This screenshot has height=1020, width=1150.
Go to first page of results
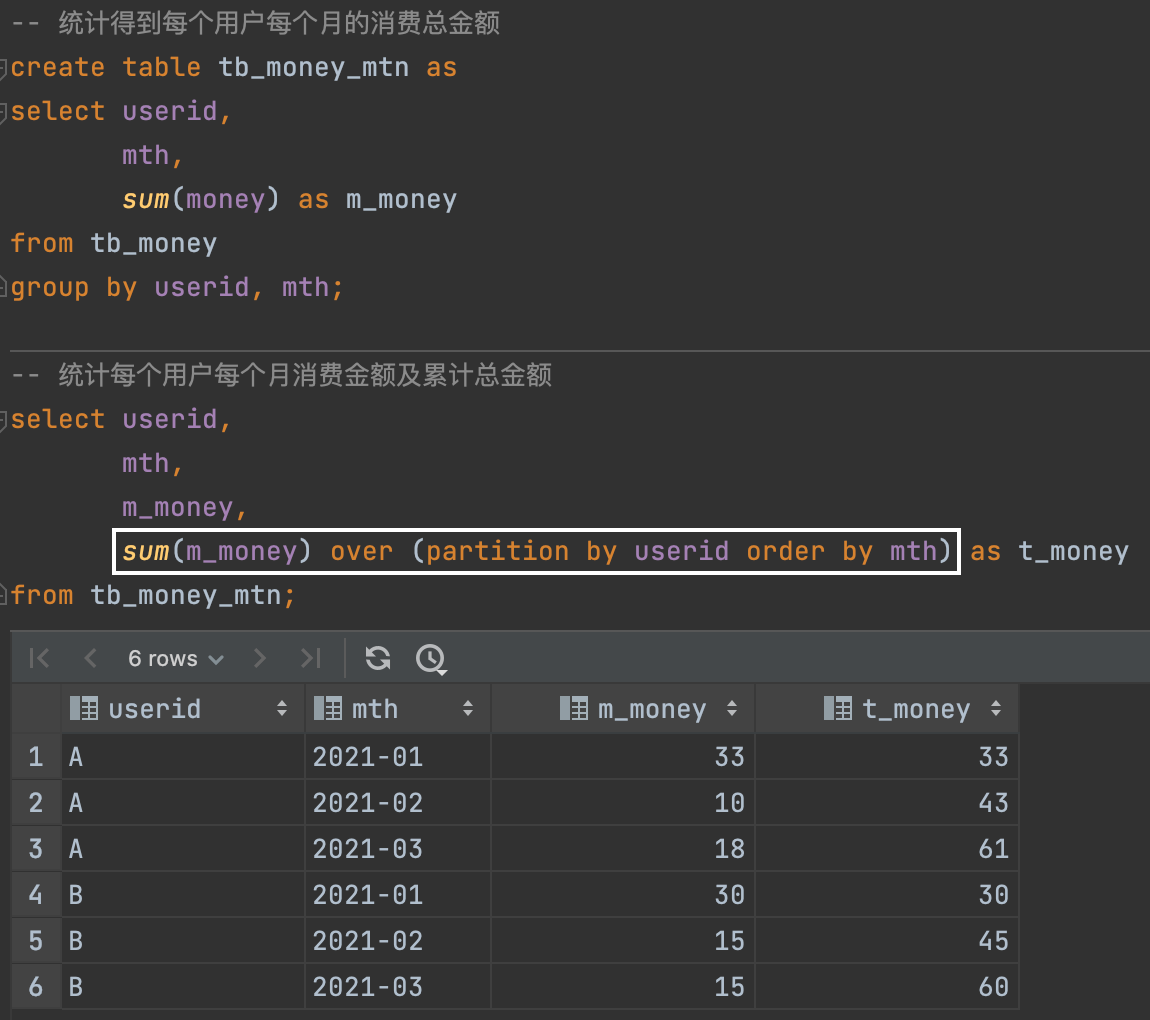tap(40, 658)
